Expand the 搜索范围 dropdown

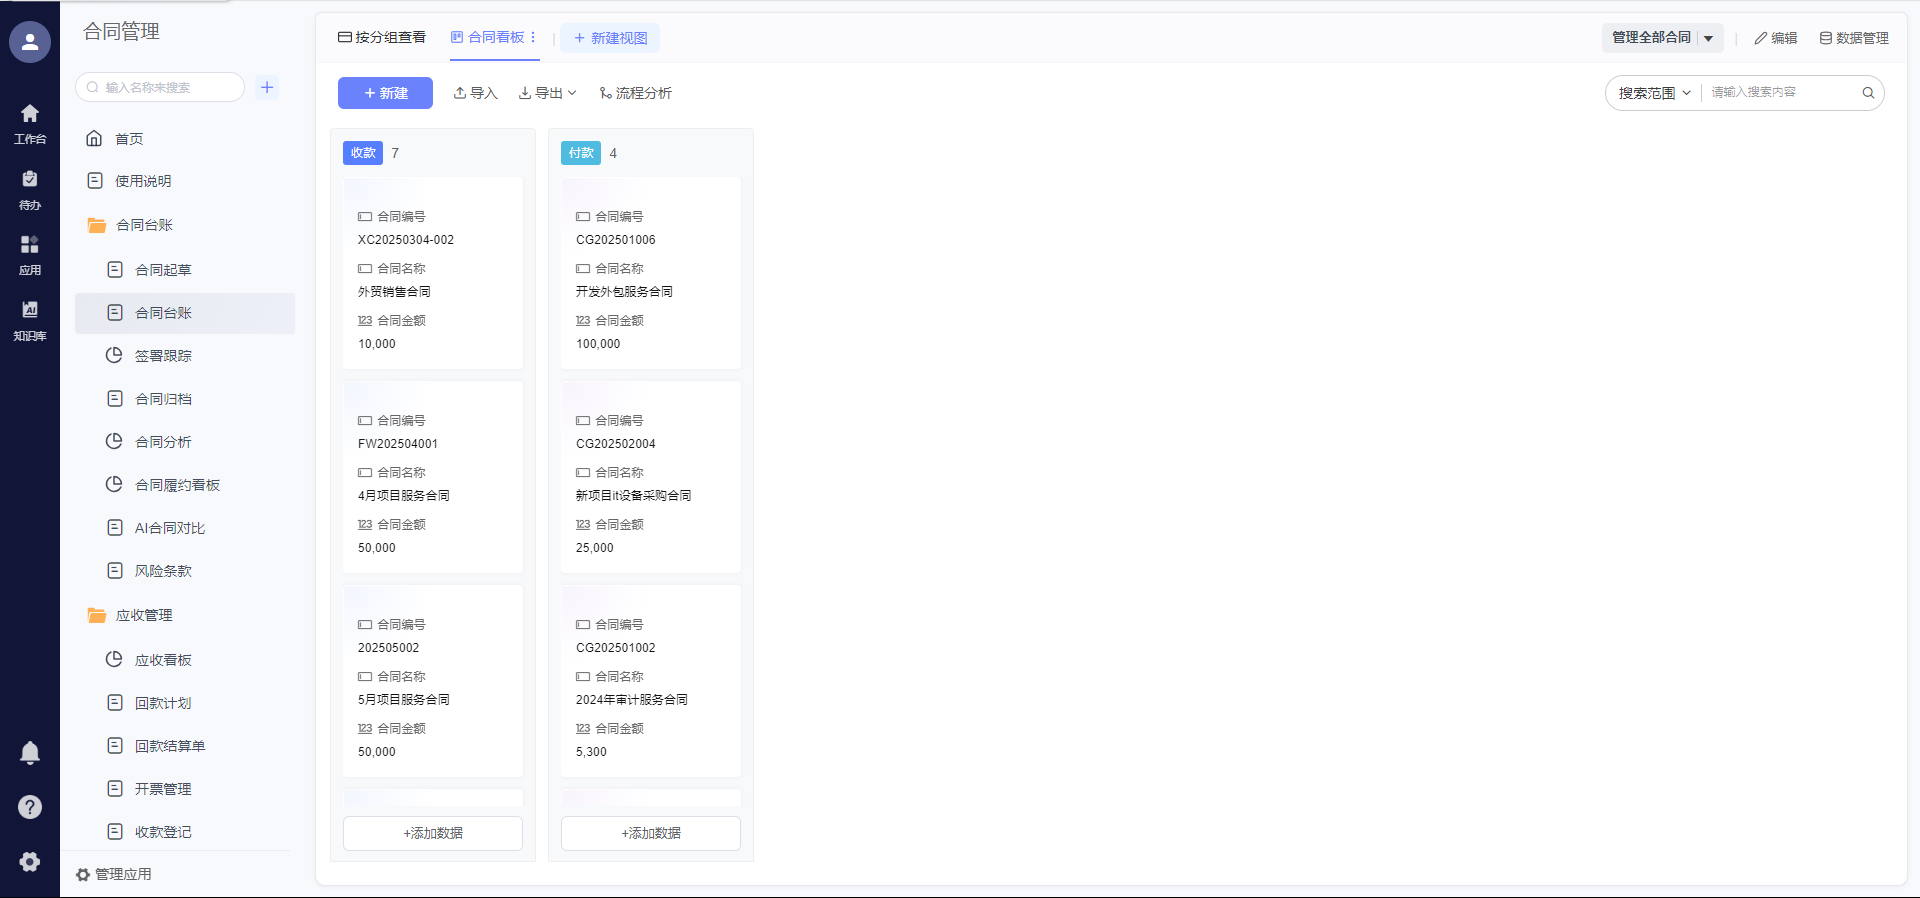(x=1654, y=93)
